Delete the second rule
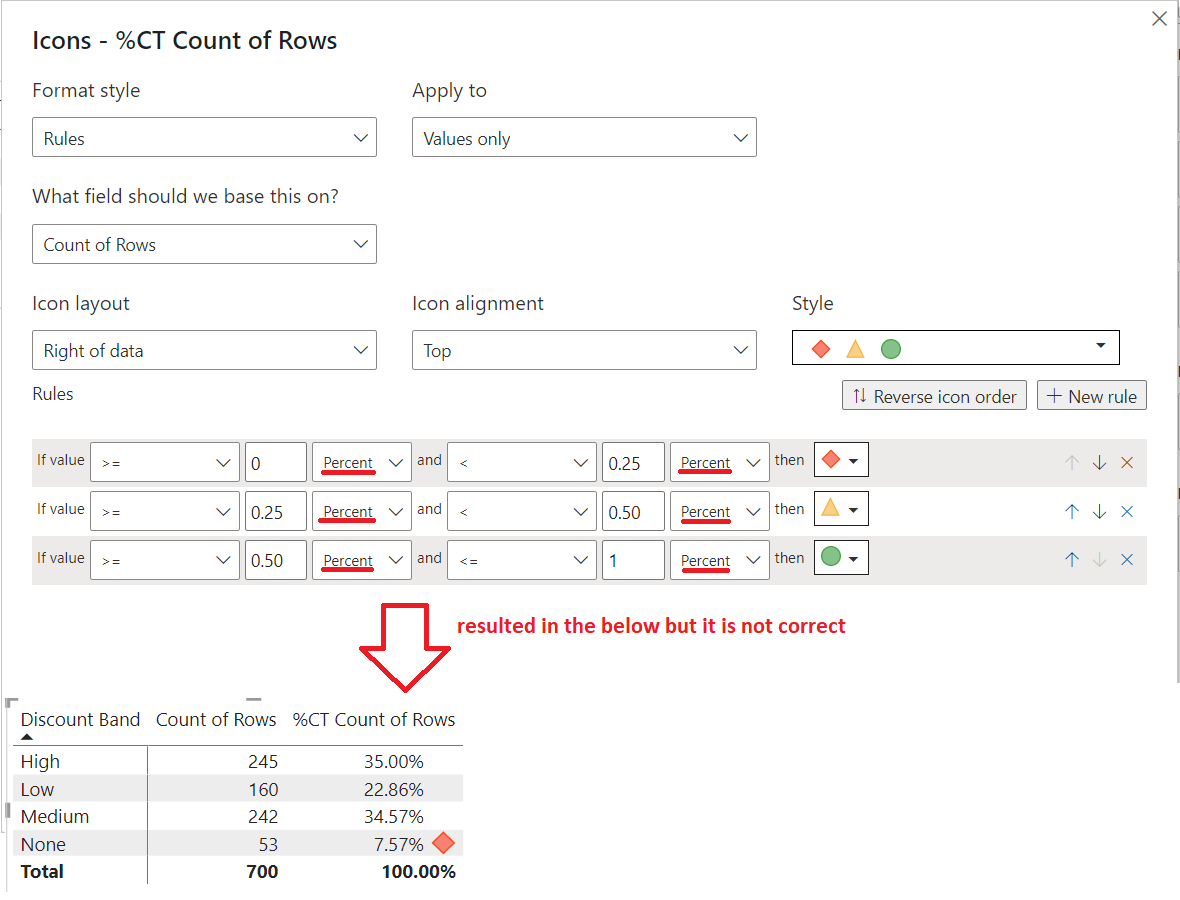1180x900 pixels. pos(1127,511)
